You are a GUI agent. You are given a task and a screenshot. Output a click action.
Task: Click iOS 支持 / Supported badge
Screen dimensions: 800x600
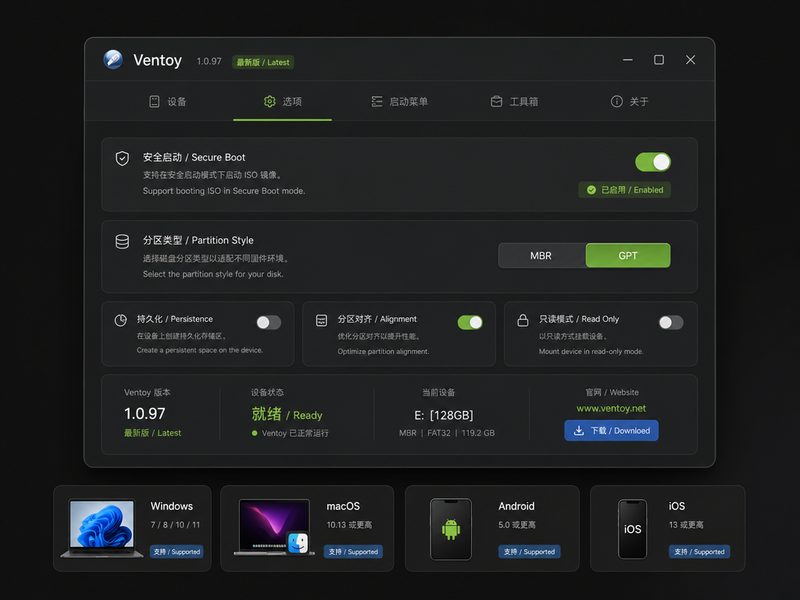click(699, 552)
